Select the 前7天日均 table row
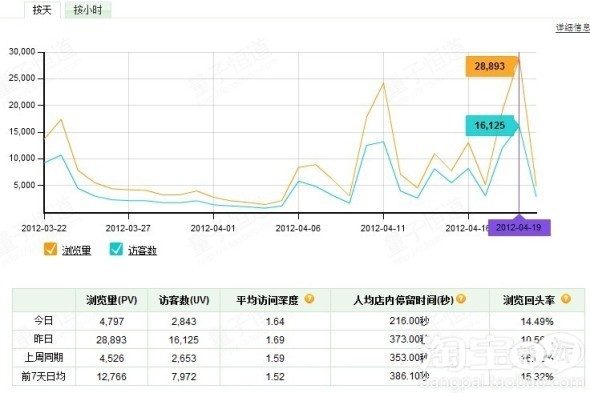Viewport: 590px width, 393px height. pyautogui.click(x=298, y=376)
